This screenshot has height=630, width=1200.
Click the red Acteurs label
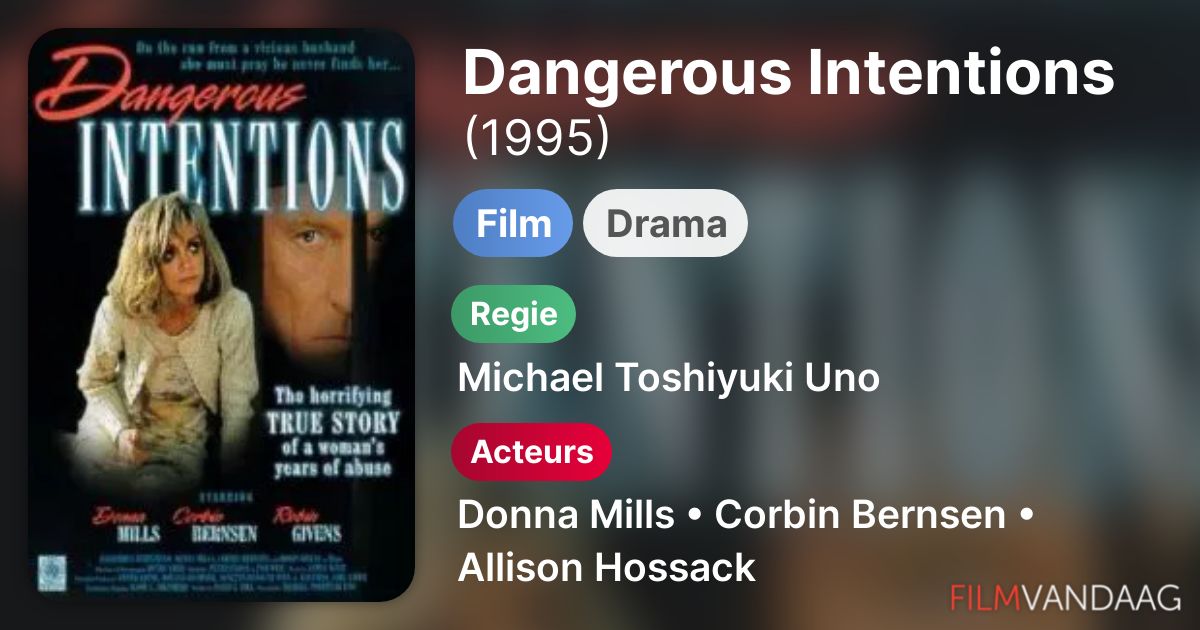coord(532,452)
